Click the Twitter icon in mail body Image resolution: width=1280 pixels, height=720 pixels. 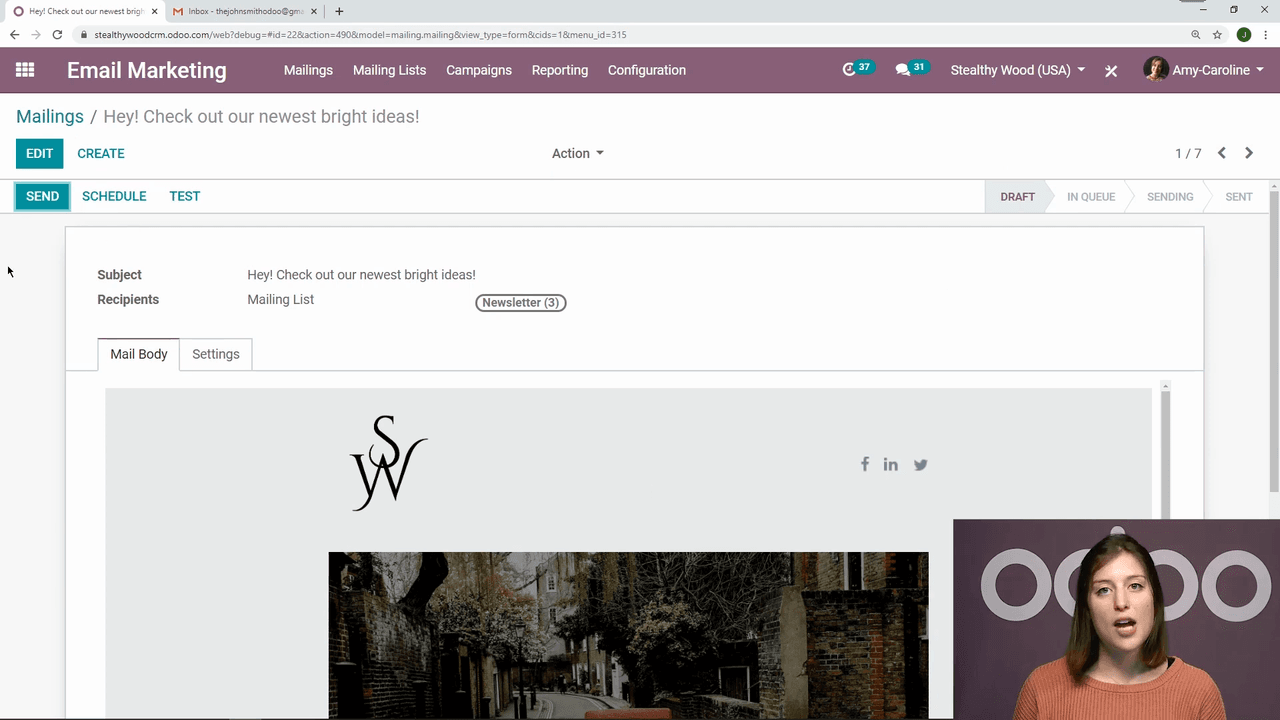(x=920, y=464)
